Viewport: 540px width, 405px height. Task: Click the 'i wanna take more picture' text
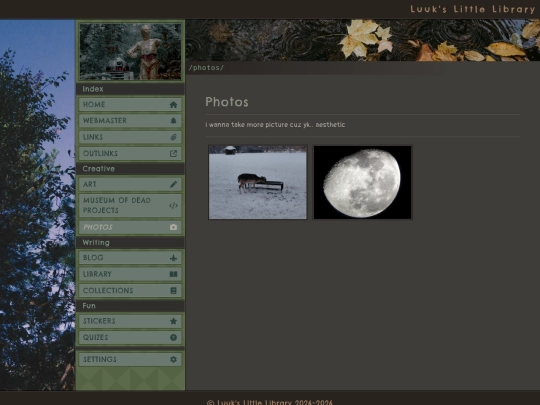[x=275, y=125]
